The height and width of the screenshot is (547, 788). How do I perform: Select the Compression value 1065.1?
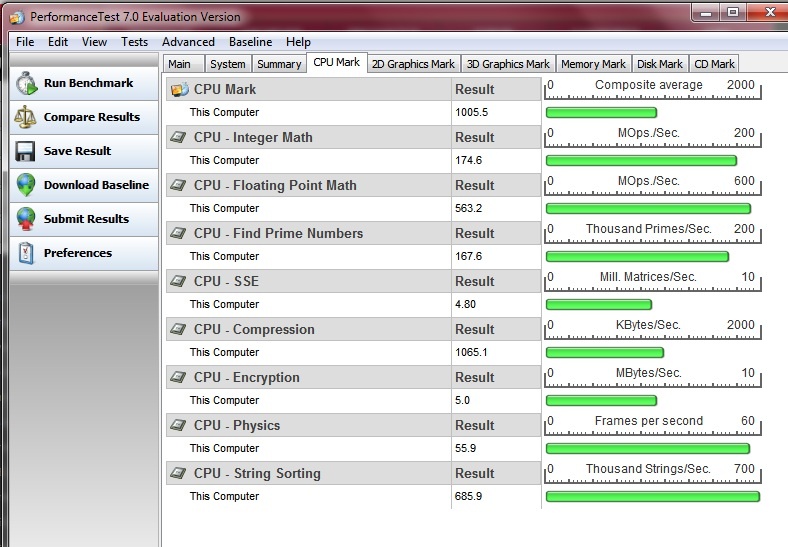471,352
